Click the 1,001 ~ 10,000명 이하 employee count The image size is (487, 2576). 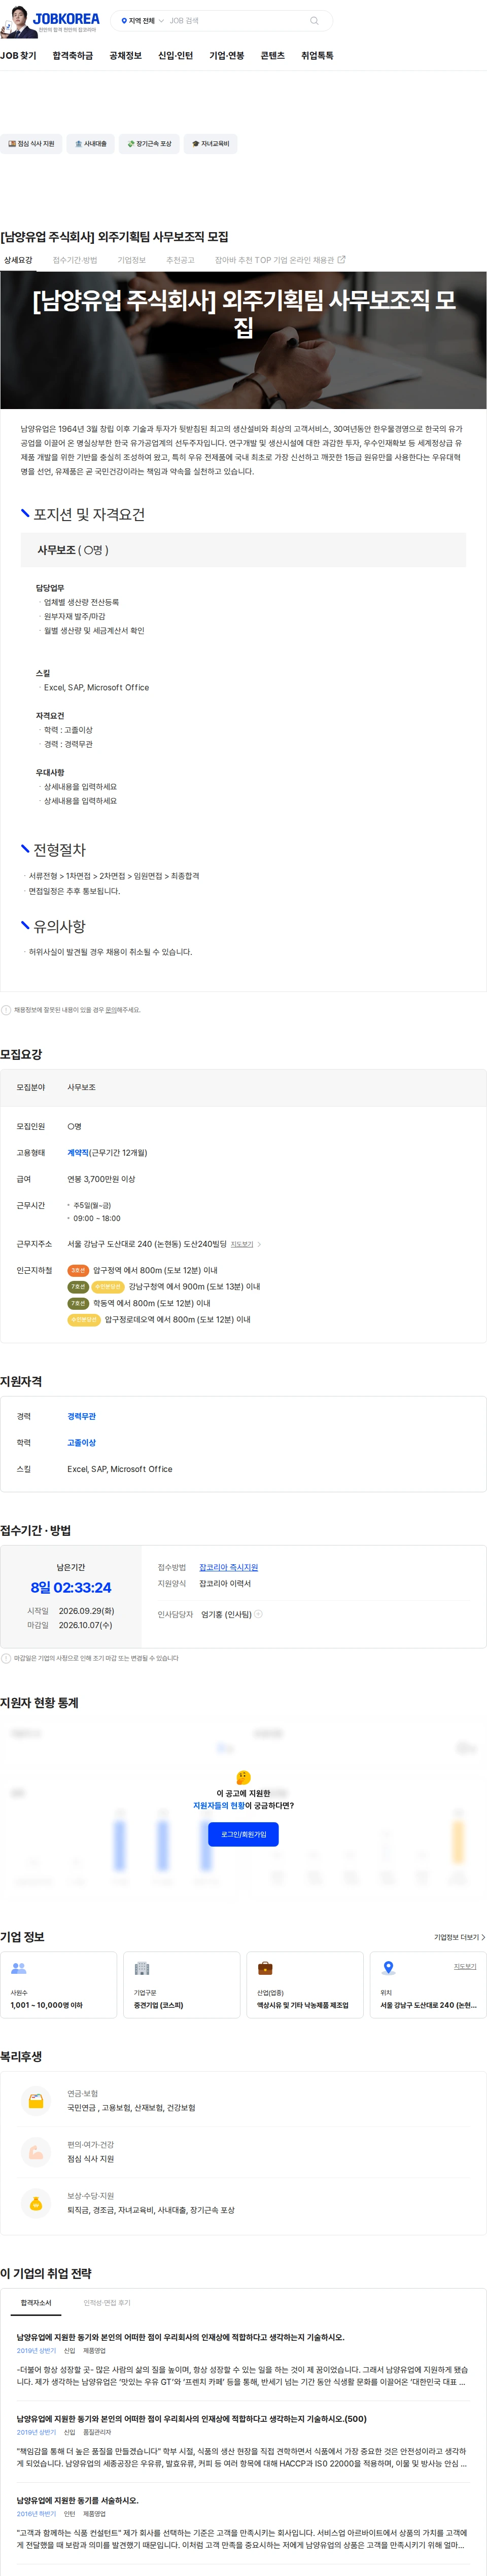47,2005
